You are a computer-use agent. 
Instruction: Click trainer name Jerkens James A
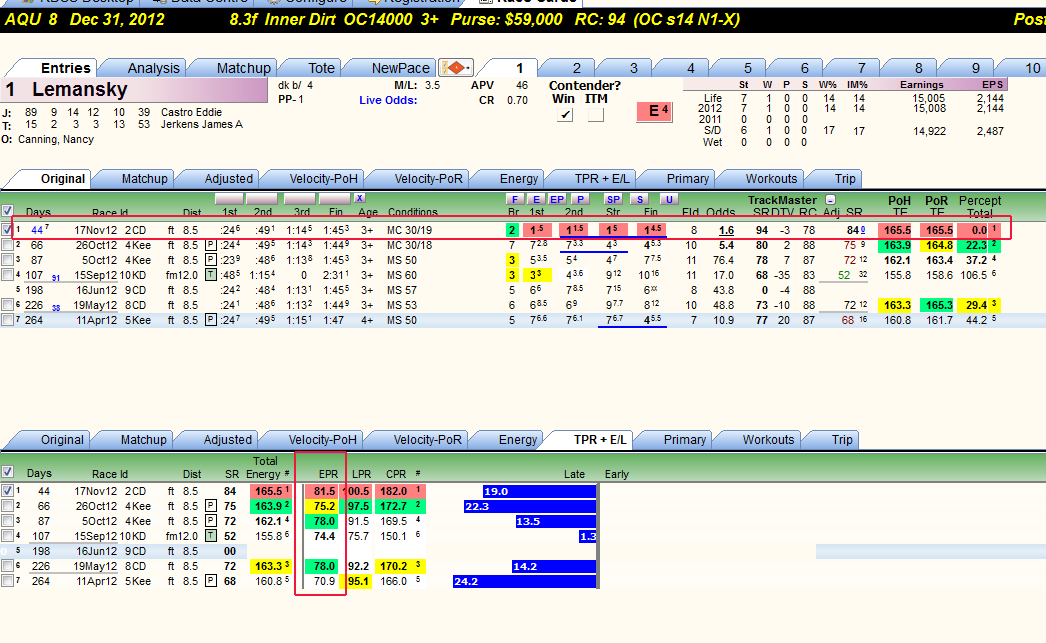pos(201,124)
